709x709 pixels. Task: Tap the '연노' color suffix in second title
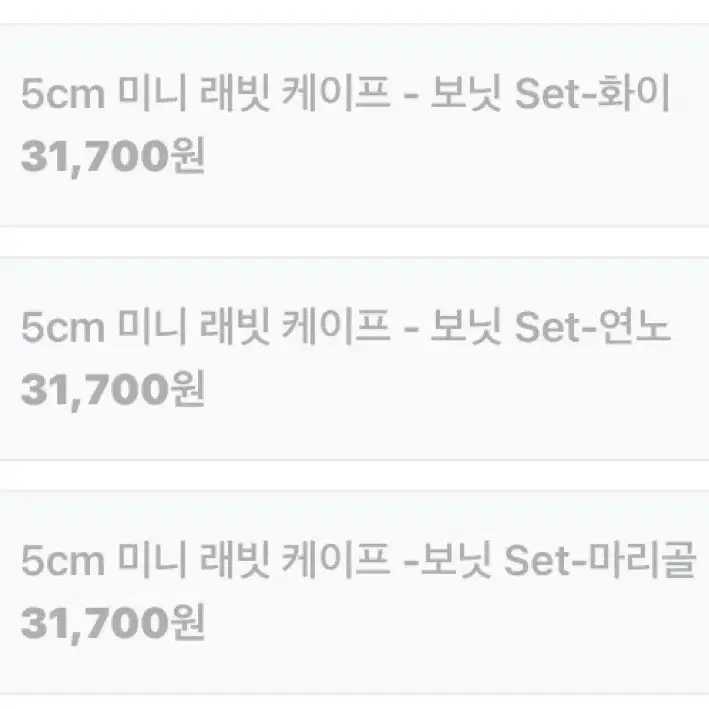point(634,326)
